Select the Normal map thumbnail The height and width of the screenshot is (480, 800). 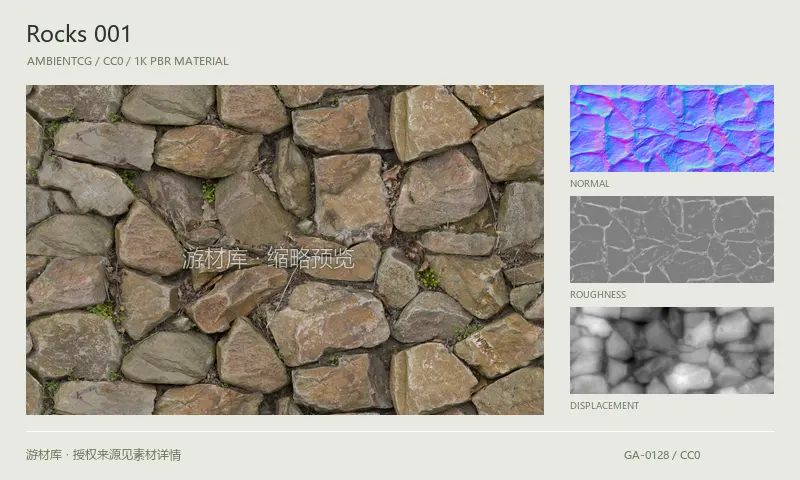coord(671,128)
